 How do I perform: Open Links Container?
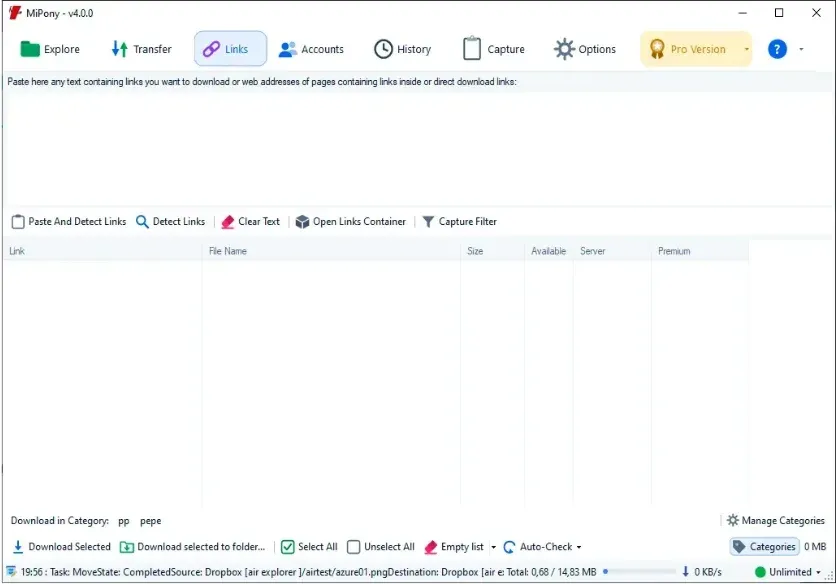(x=350, y=221)
